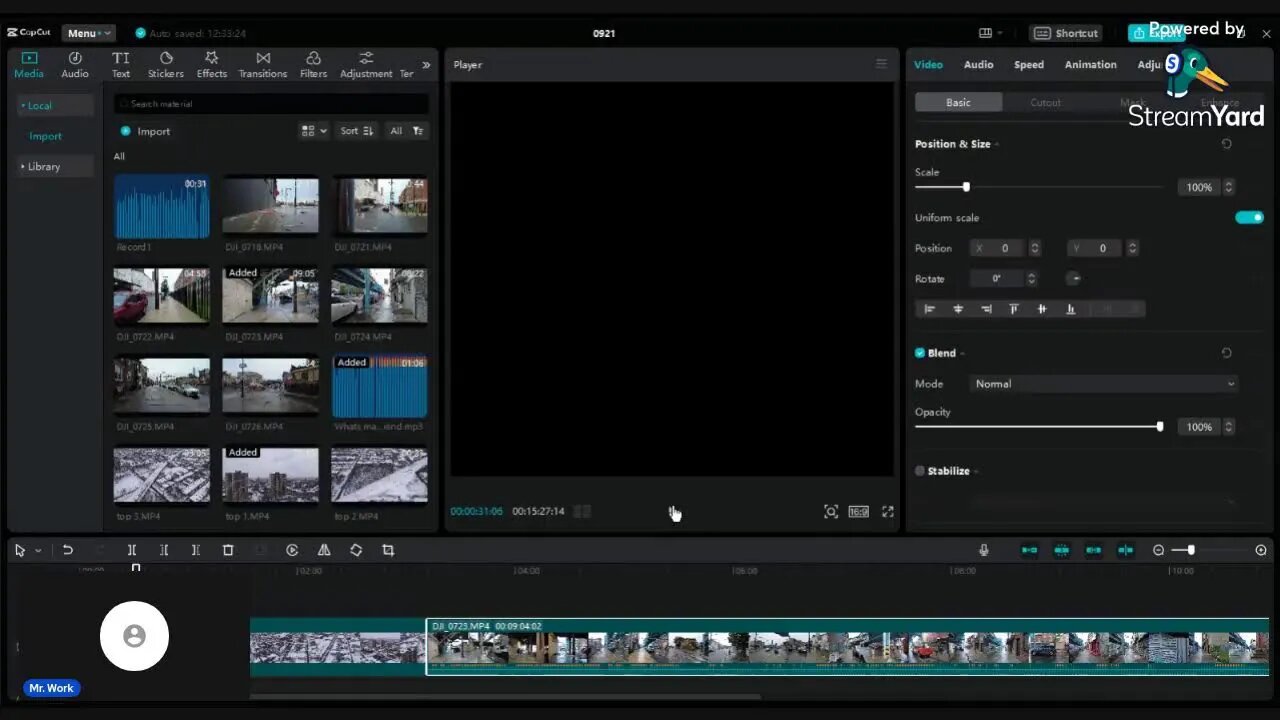The height and width of the screenshot is (720, 1280).
Task: Open the CapCut Menu dropdown
Action: click(x=88, y=33)
